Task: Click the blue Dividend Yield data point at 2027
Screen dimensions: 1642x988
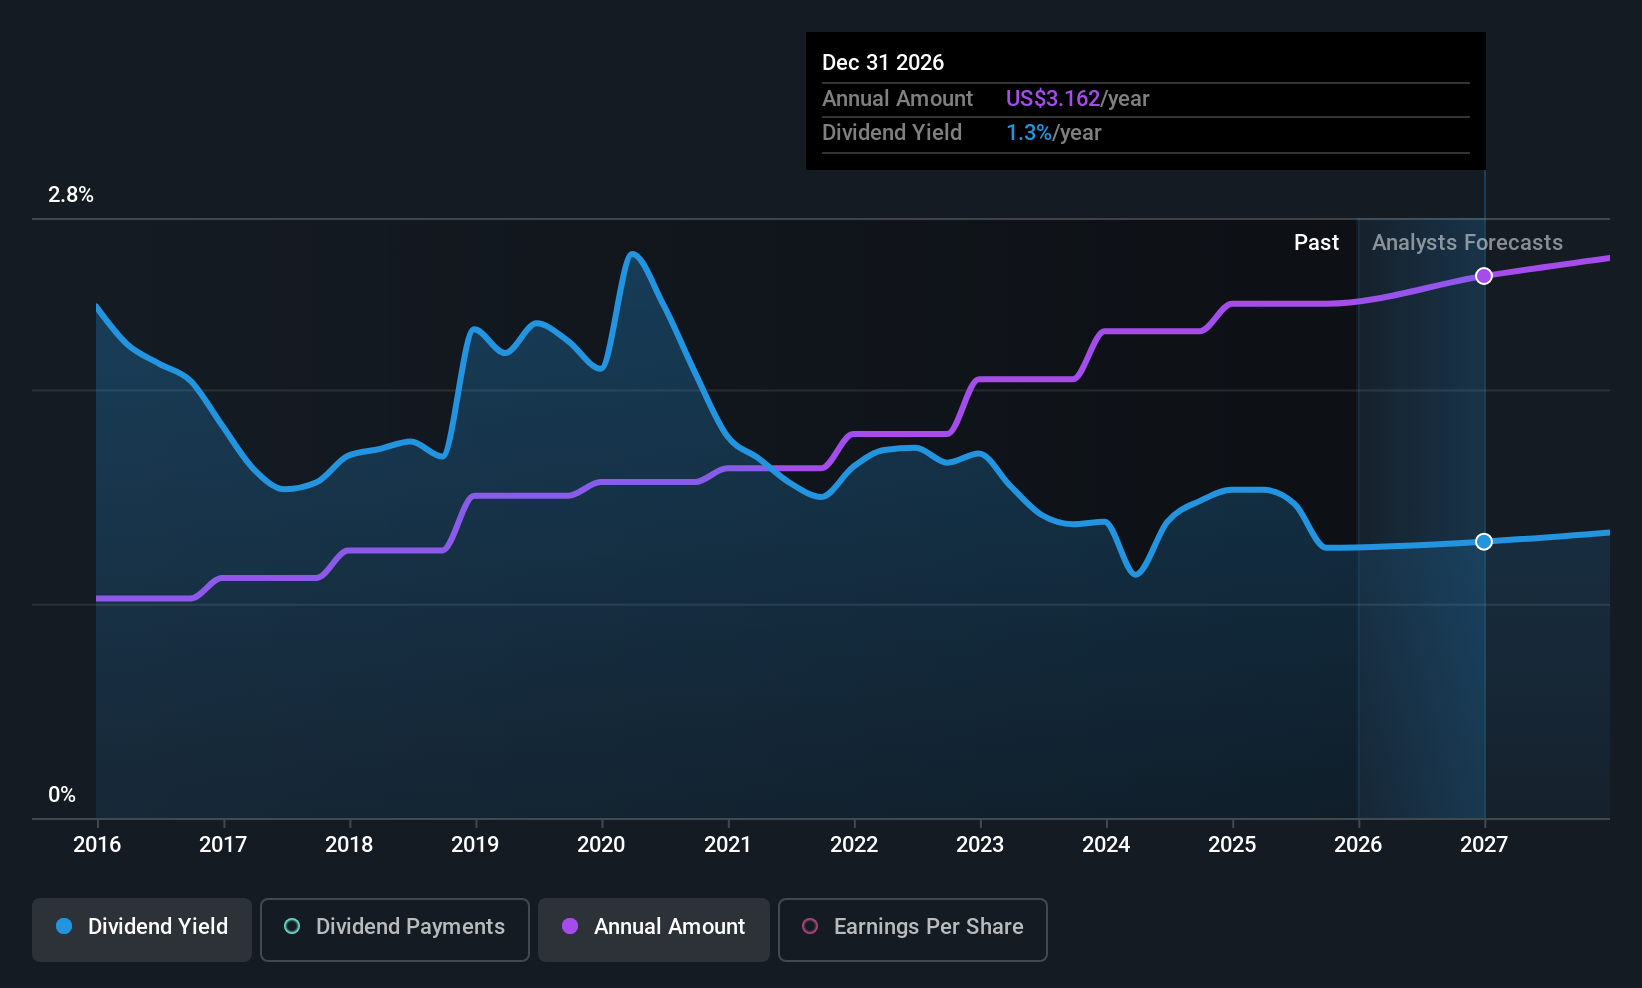Action: (x=1484, y=541)
